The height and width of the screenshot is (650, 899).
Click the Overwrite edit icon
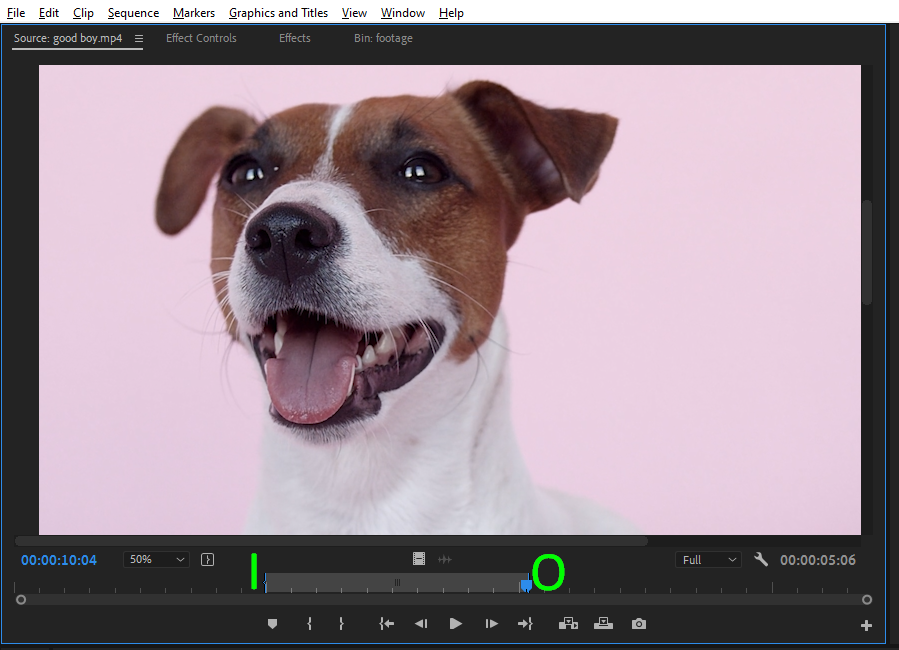point(603,624)
